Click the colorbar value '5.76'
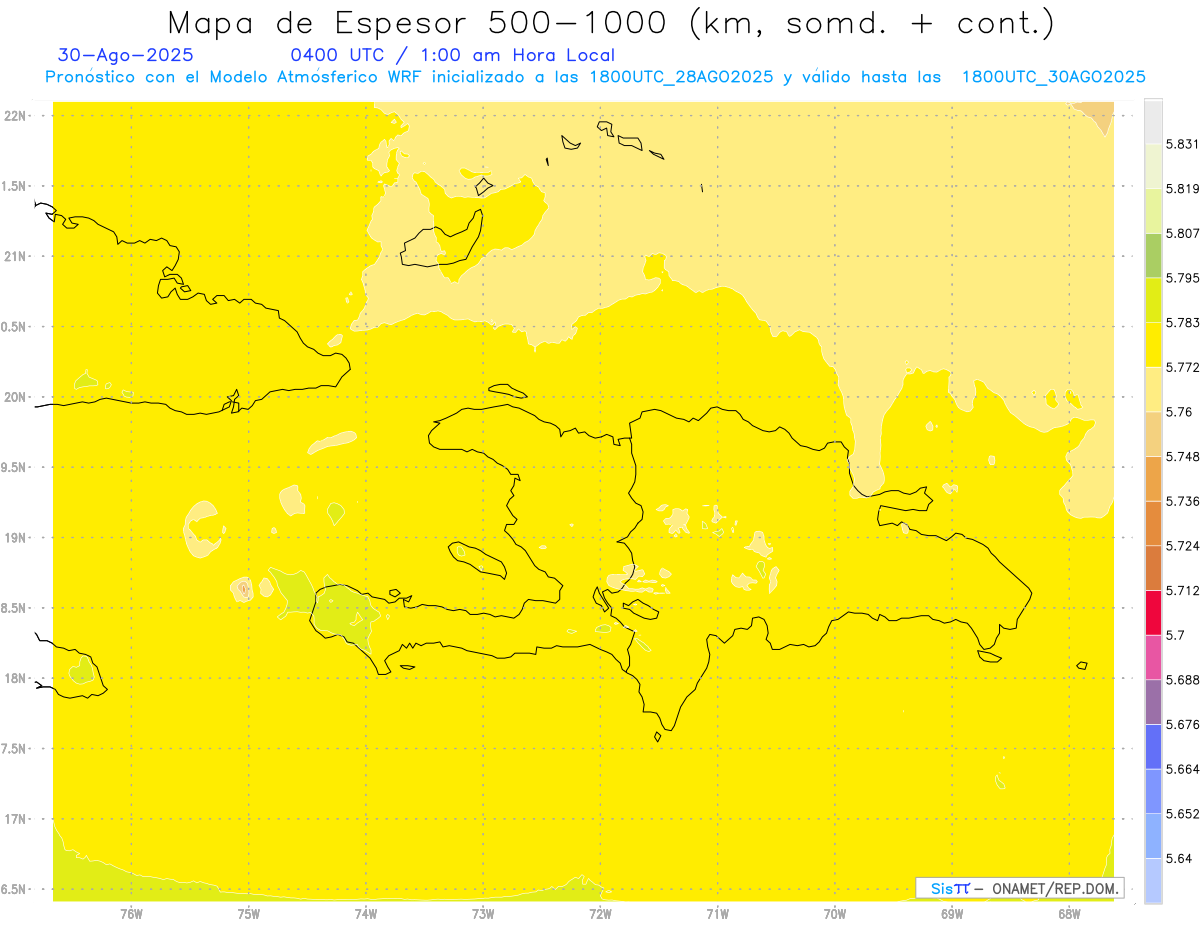The height and width of the screenshot is (927, 1200). [1178, 412]
